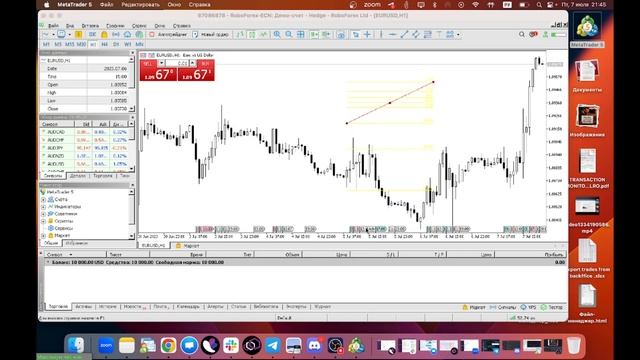
Task: Open the Файл menu in application window
Action: tap(53, 26)
